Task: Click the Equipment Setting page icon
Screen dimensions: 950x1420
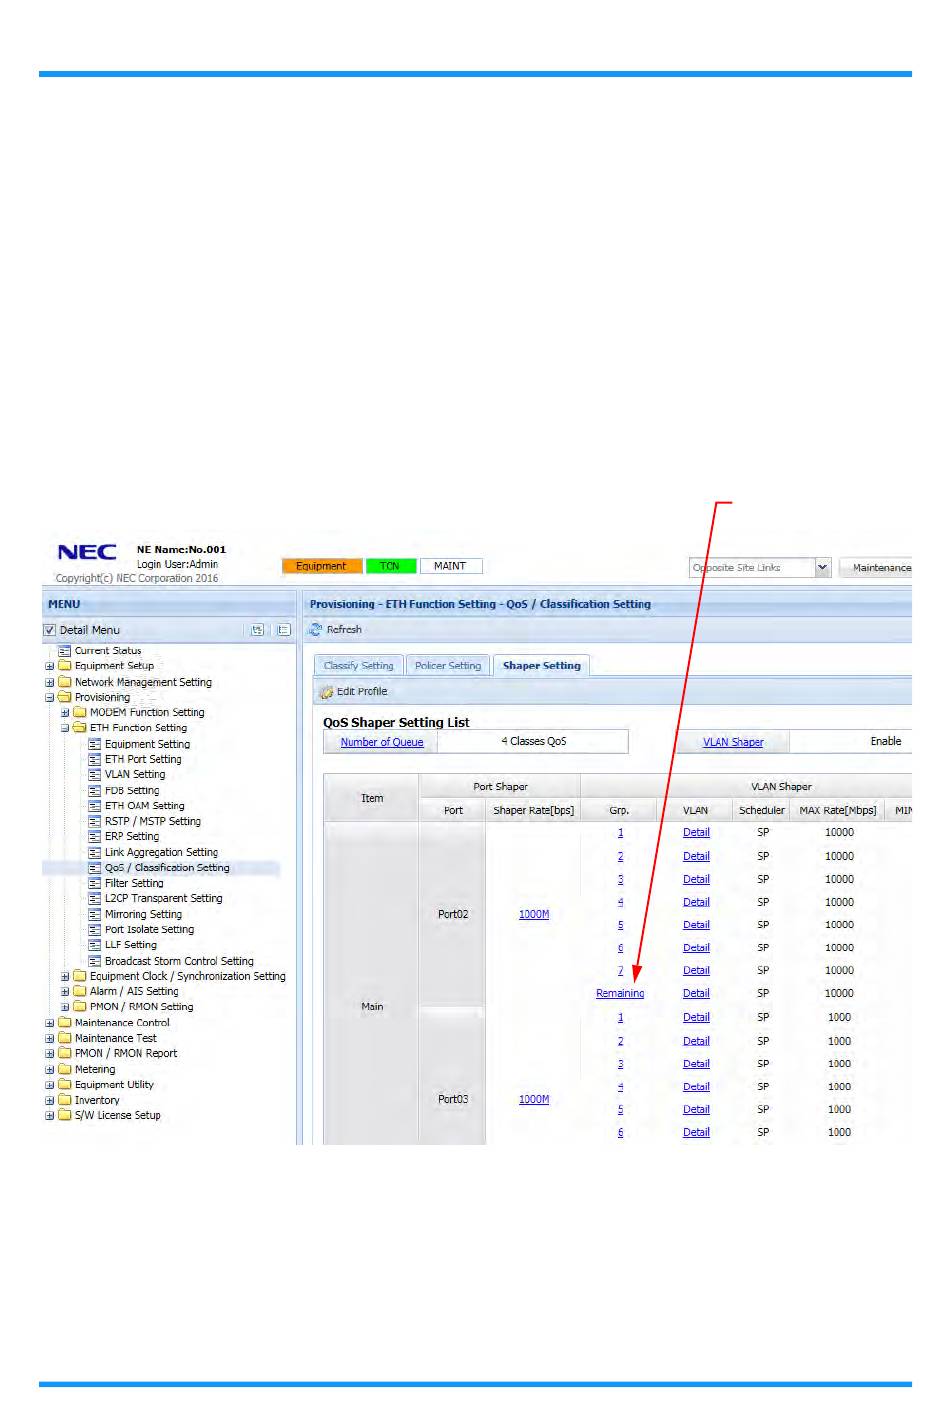Action: click(95, 744)
